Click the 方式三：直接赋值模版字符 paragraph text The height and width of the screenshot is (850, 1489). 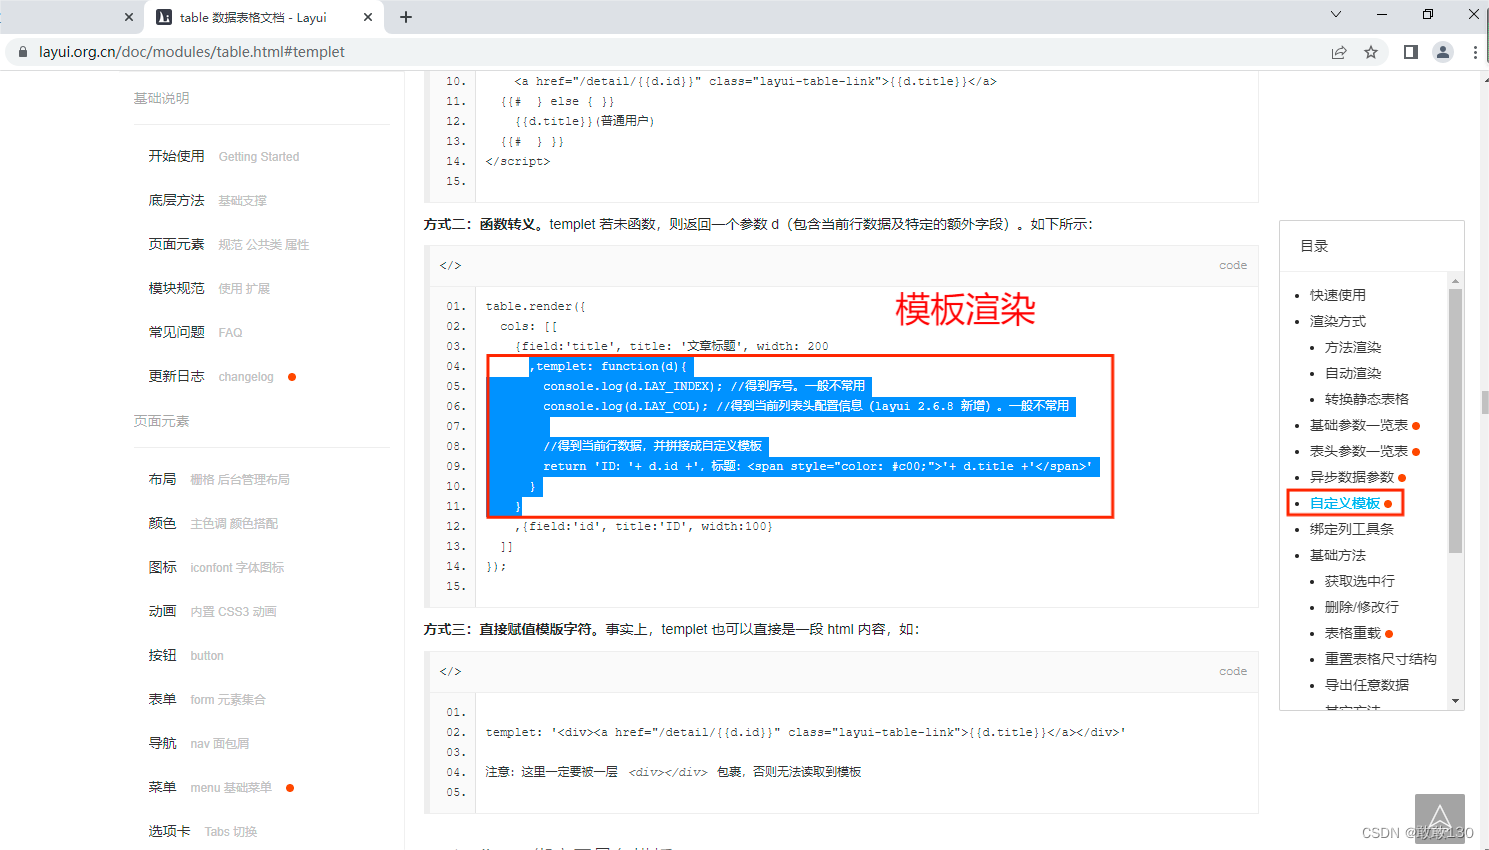pyautogui.click(x=671, y=629)
